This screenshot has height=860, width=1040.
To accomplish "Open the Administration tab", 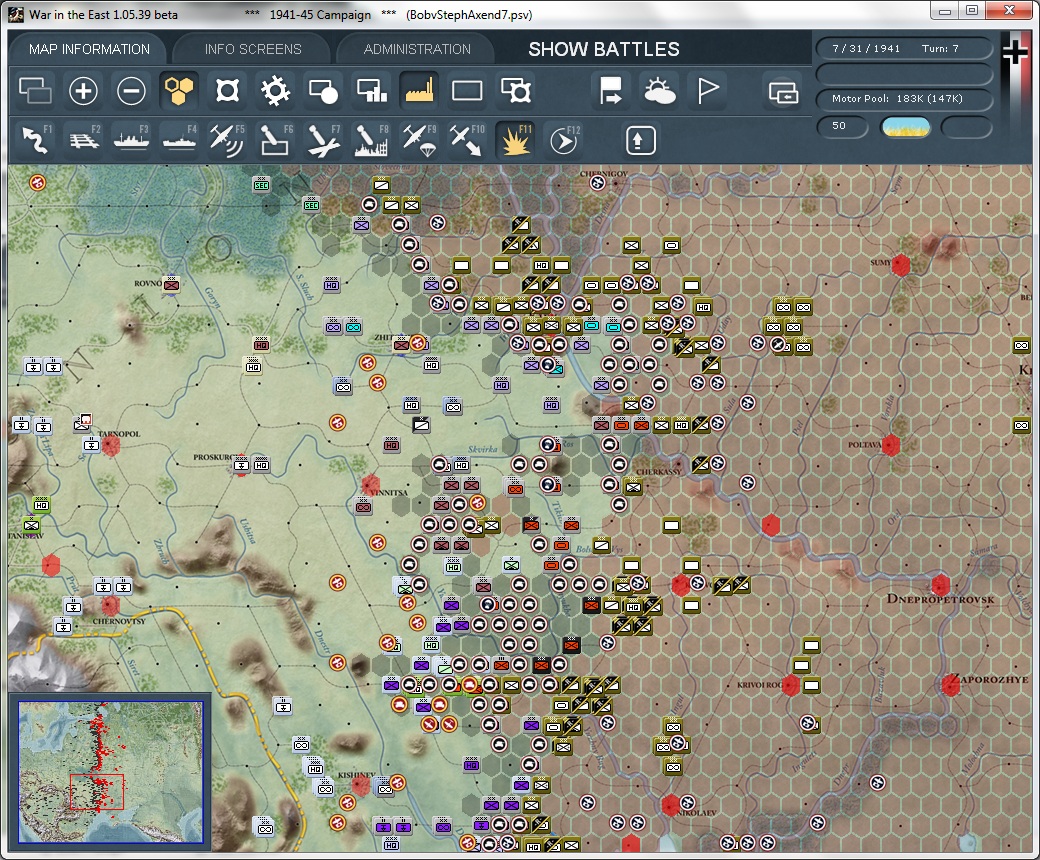I will point(417,49).
